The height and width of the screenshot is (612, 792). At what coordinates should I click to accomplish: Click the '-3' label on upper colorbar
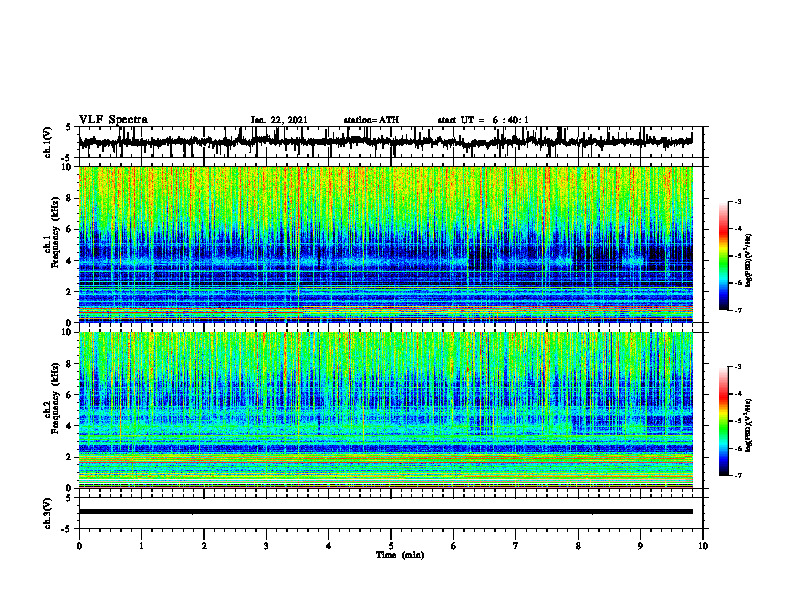tap(737, 201)
